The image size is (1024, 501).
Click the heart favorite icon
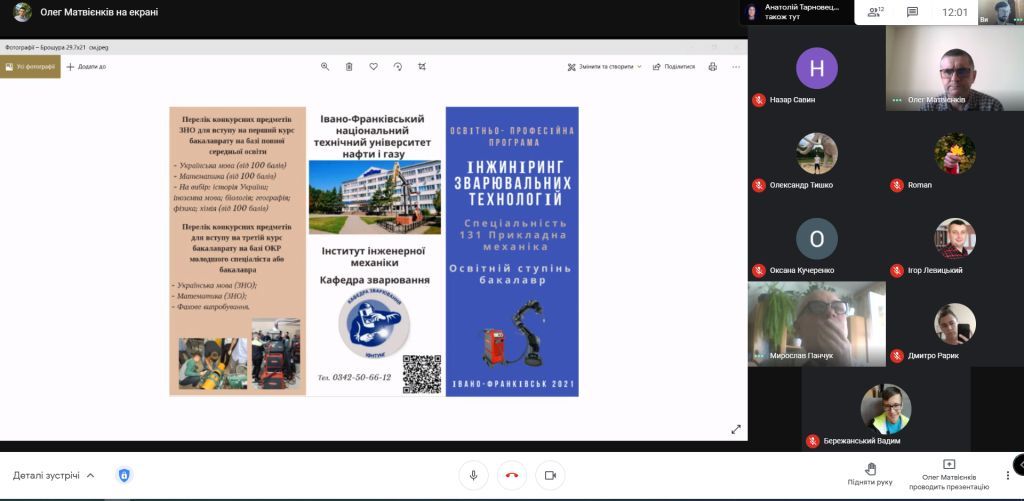tap(373, 67)
